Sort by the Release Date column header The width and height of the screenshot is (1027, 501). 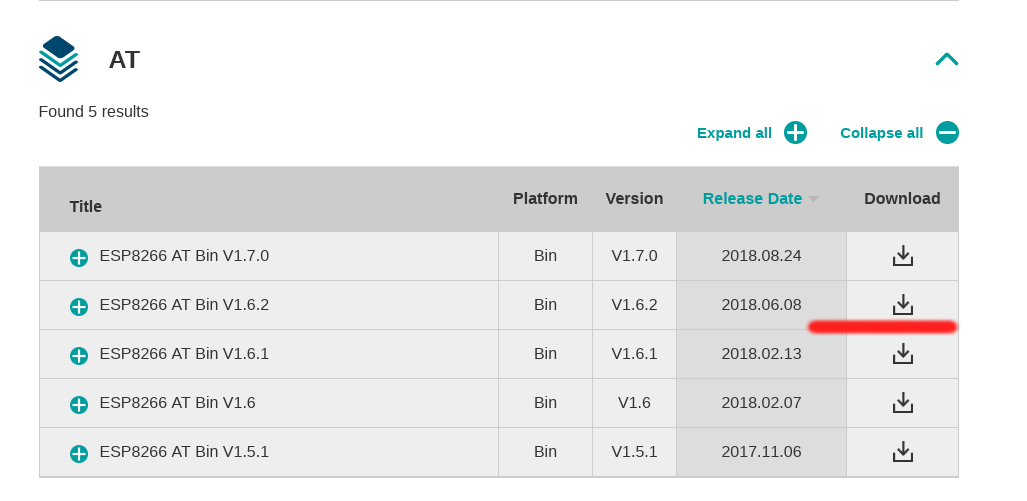pyautogui.click(x=760, y=198)
